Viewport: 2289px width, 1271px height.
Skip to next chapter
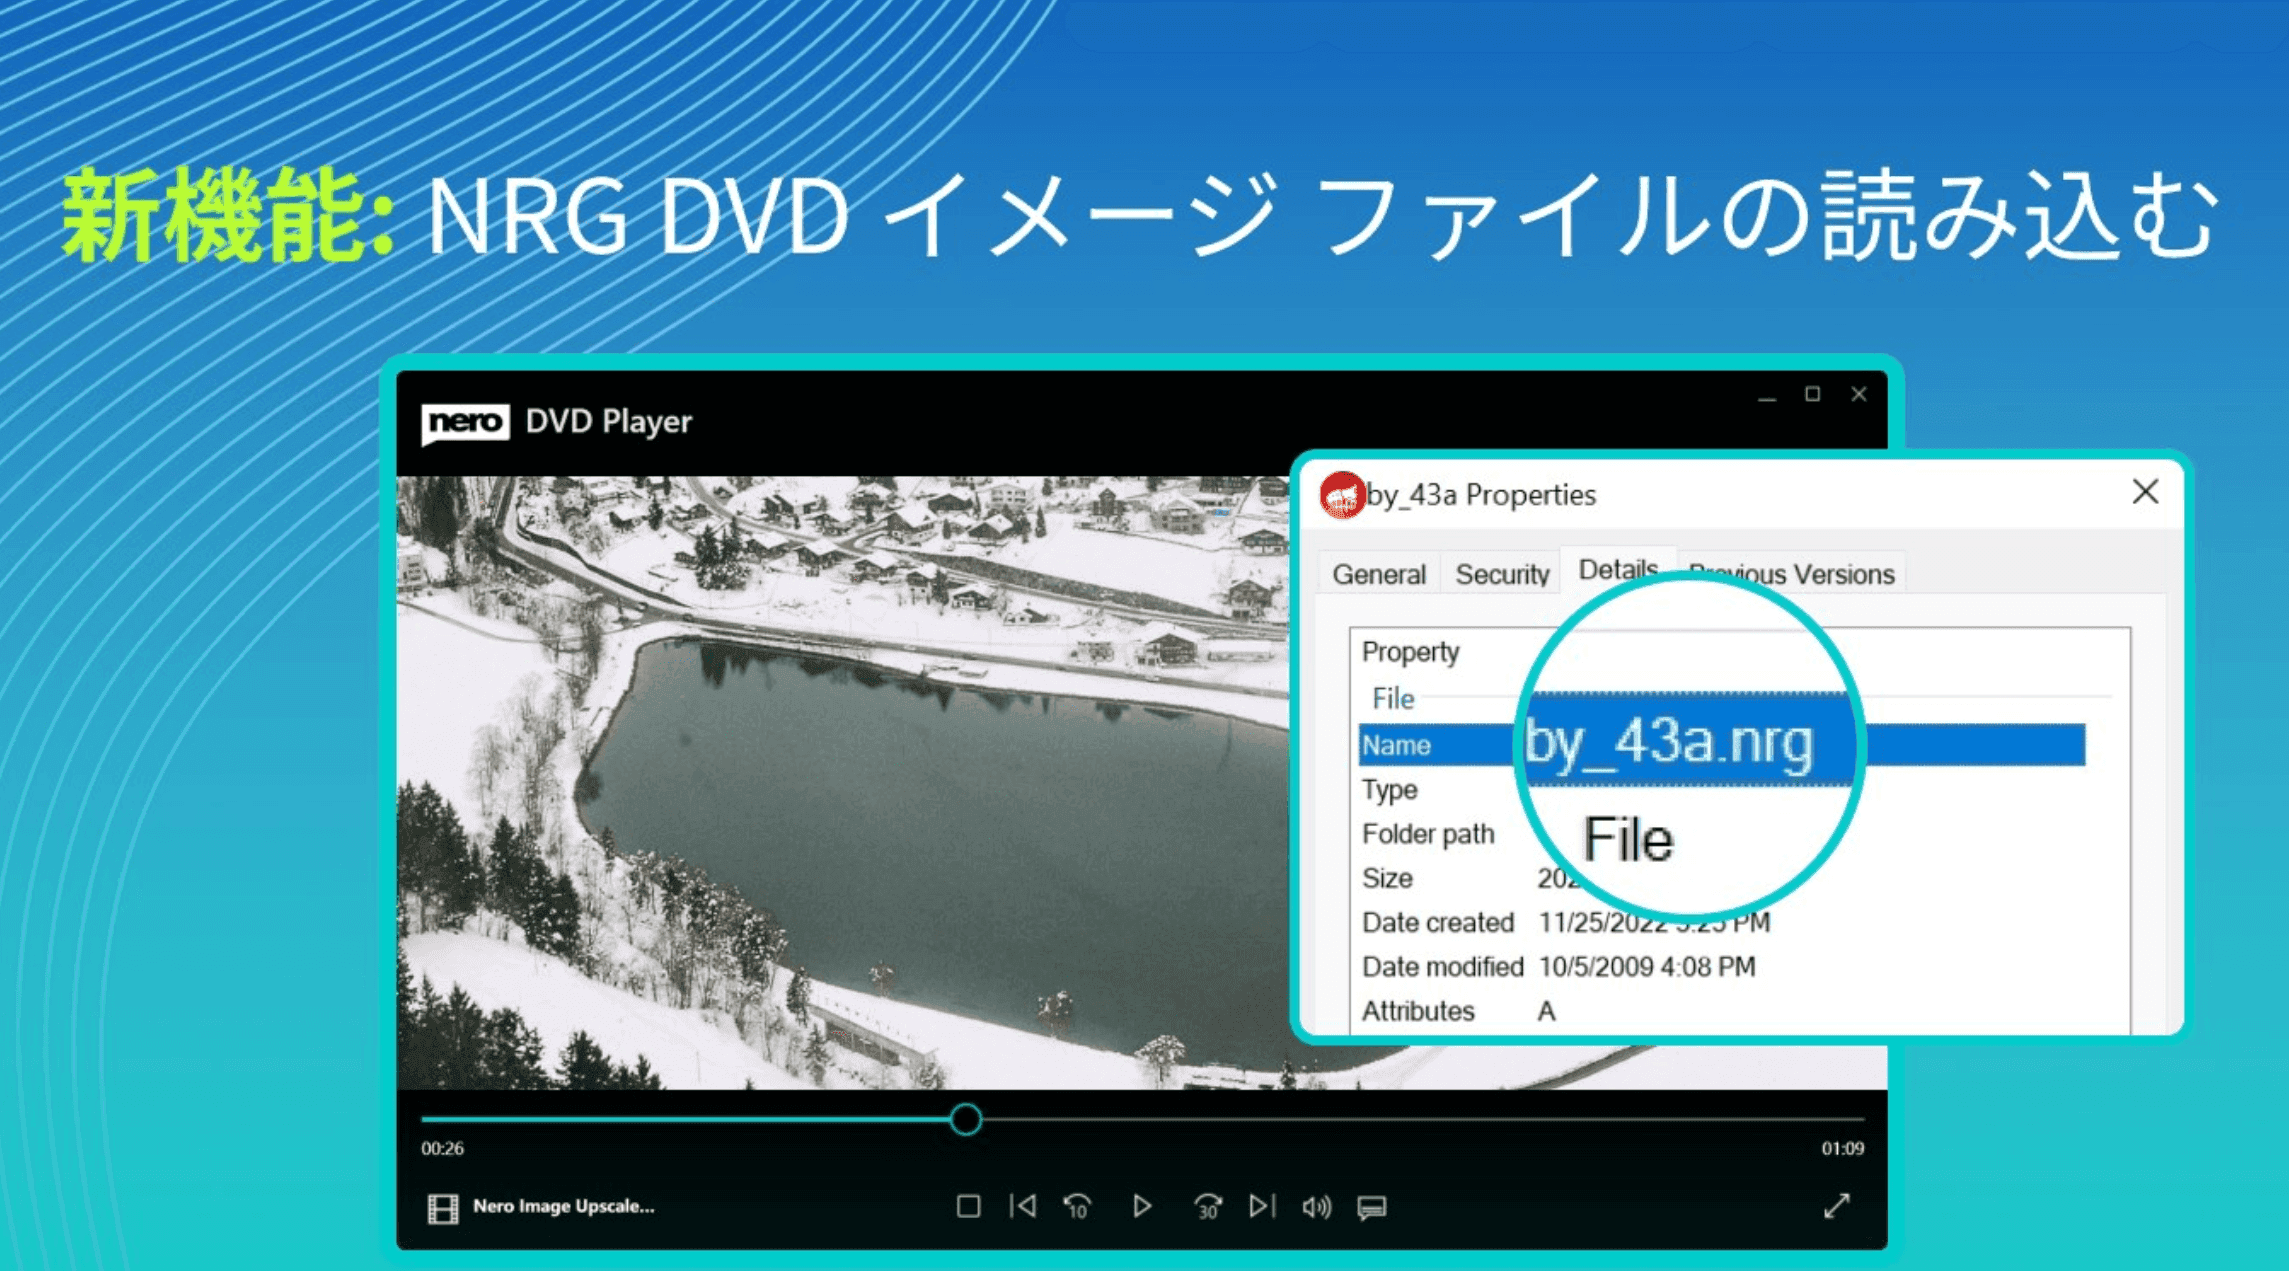click(1262, 1206)
